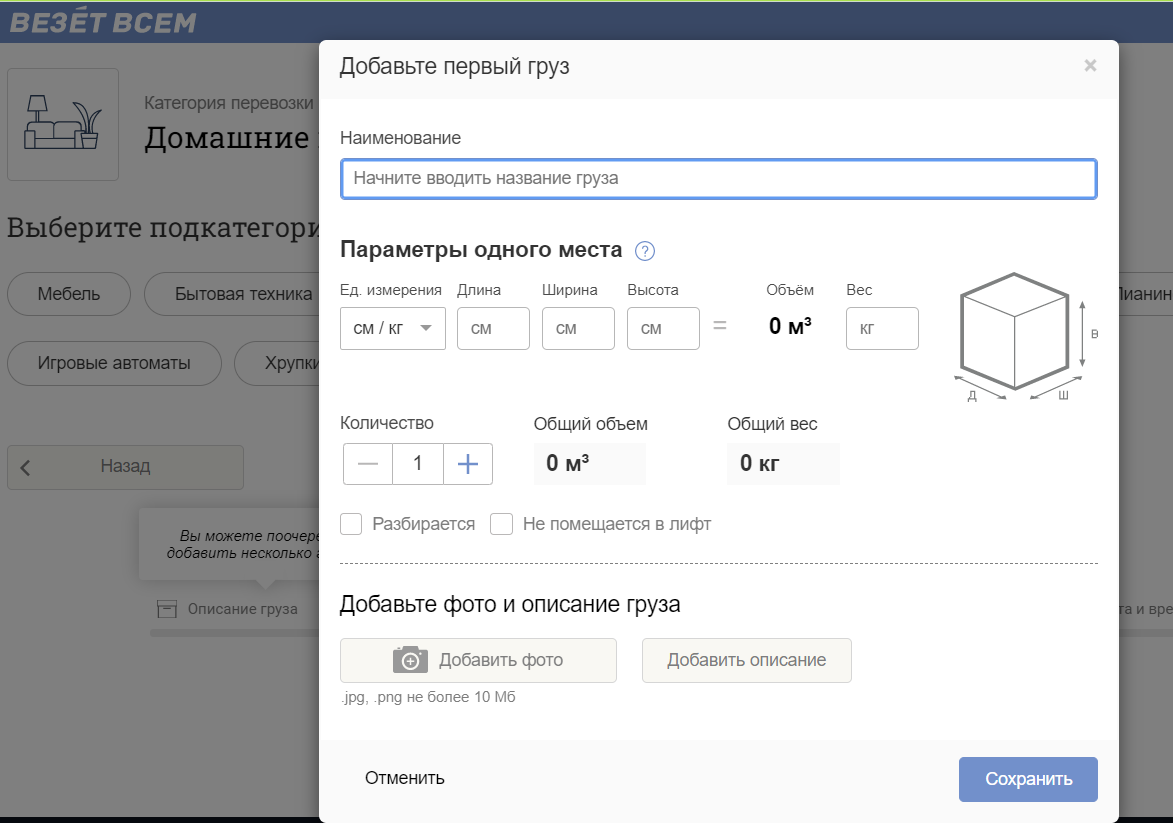
Task: Click the home goods category sofa icon
Action: pos(63,124)
